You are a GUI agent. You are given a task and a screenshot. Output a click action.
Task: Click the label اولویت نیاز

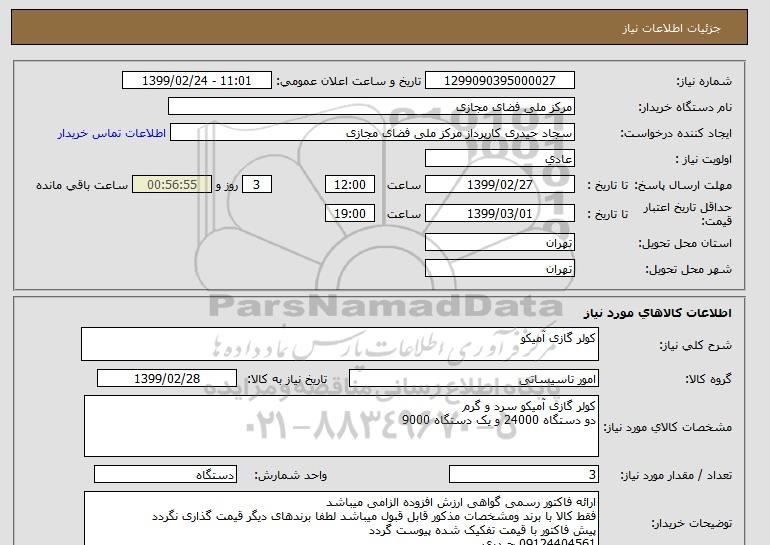coord(704,159)
